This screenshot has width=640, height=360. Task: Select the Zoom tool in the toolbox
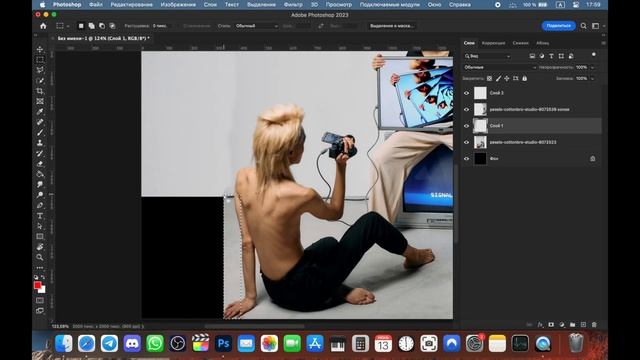click(40, 258)
